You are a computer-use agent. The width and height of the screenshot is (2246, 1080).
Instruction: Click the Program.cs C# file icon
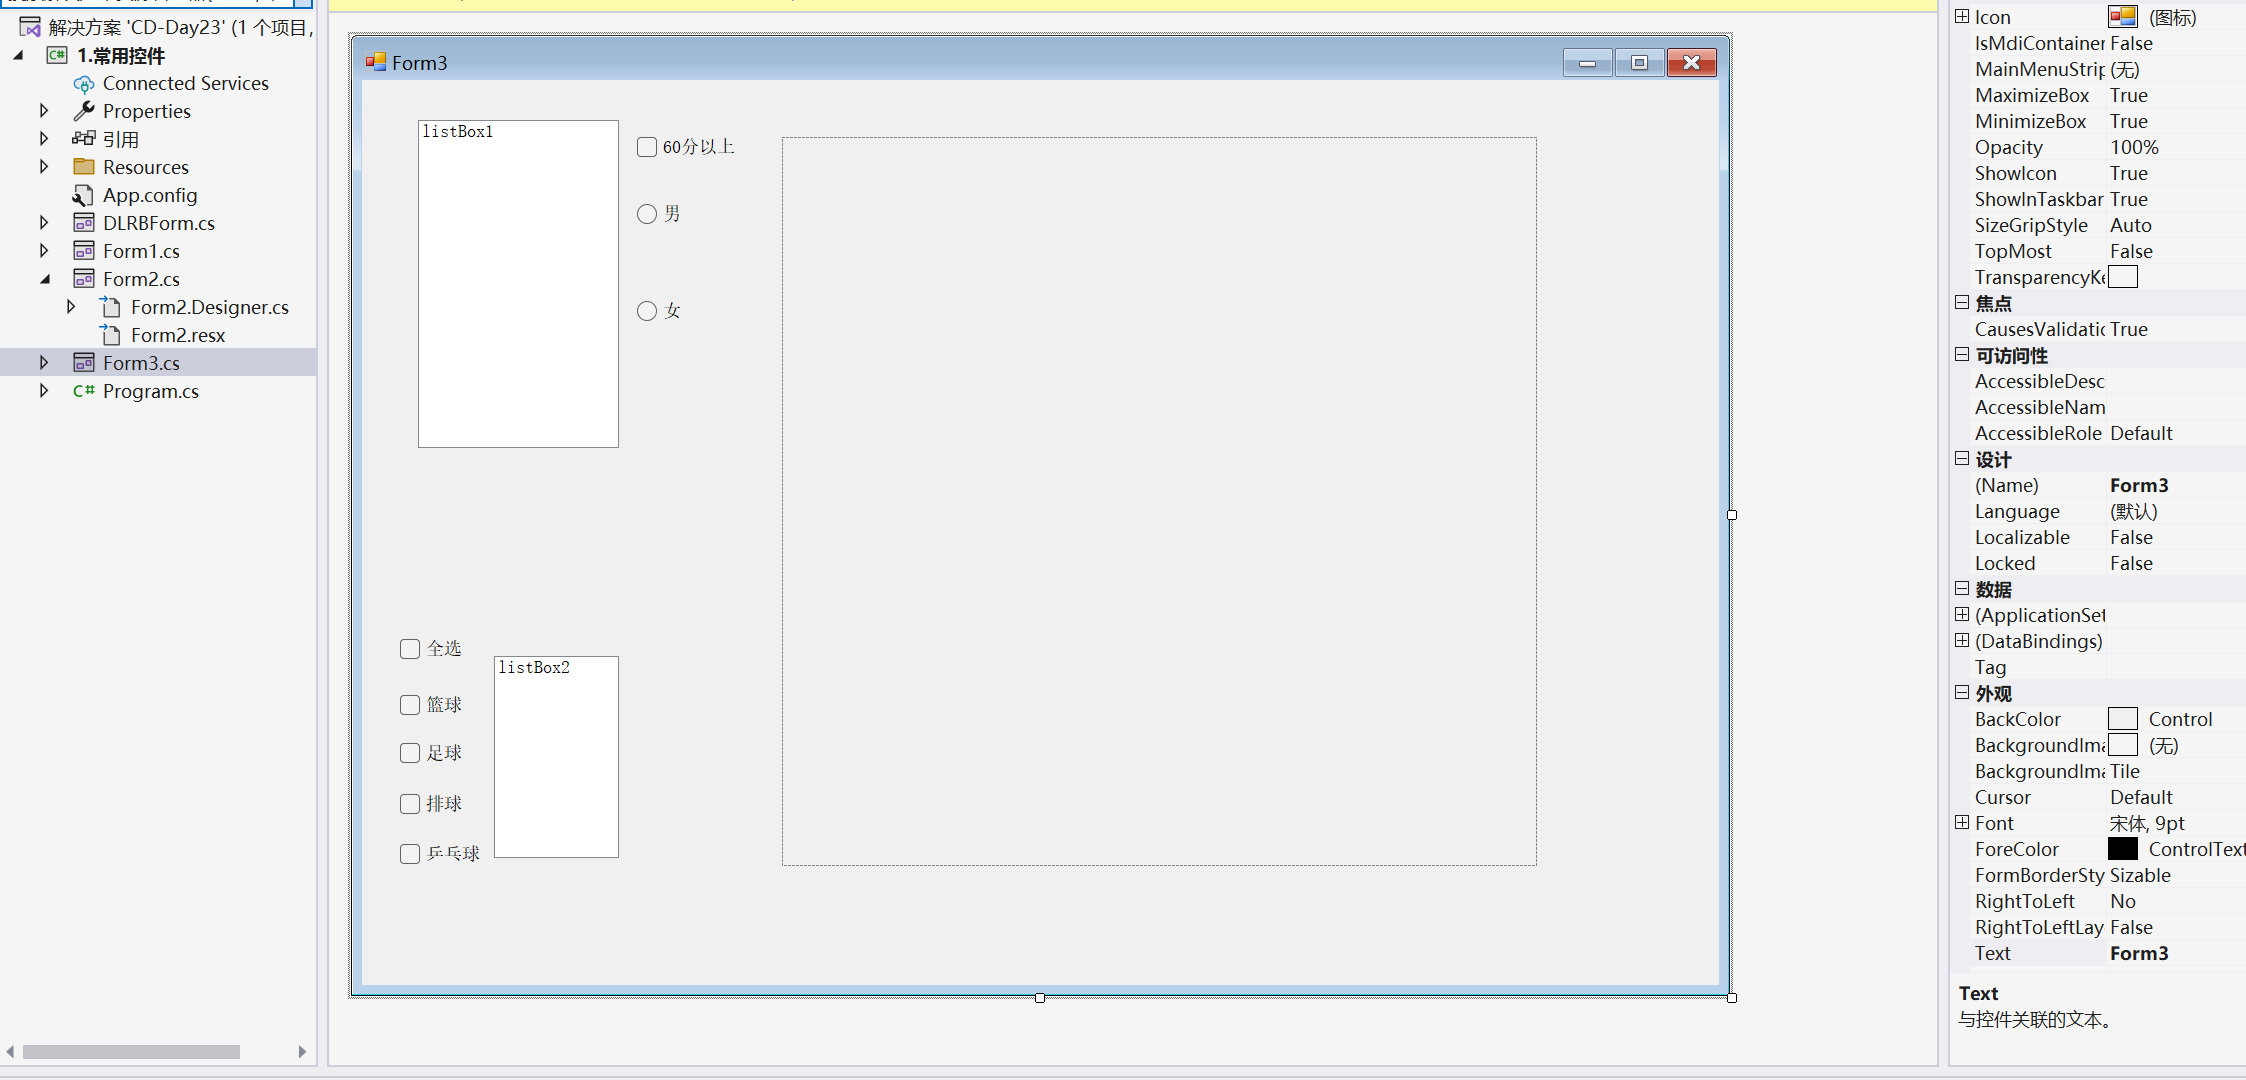(x=84, y=391)
